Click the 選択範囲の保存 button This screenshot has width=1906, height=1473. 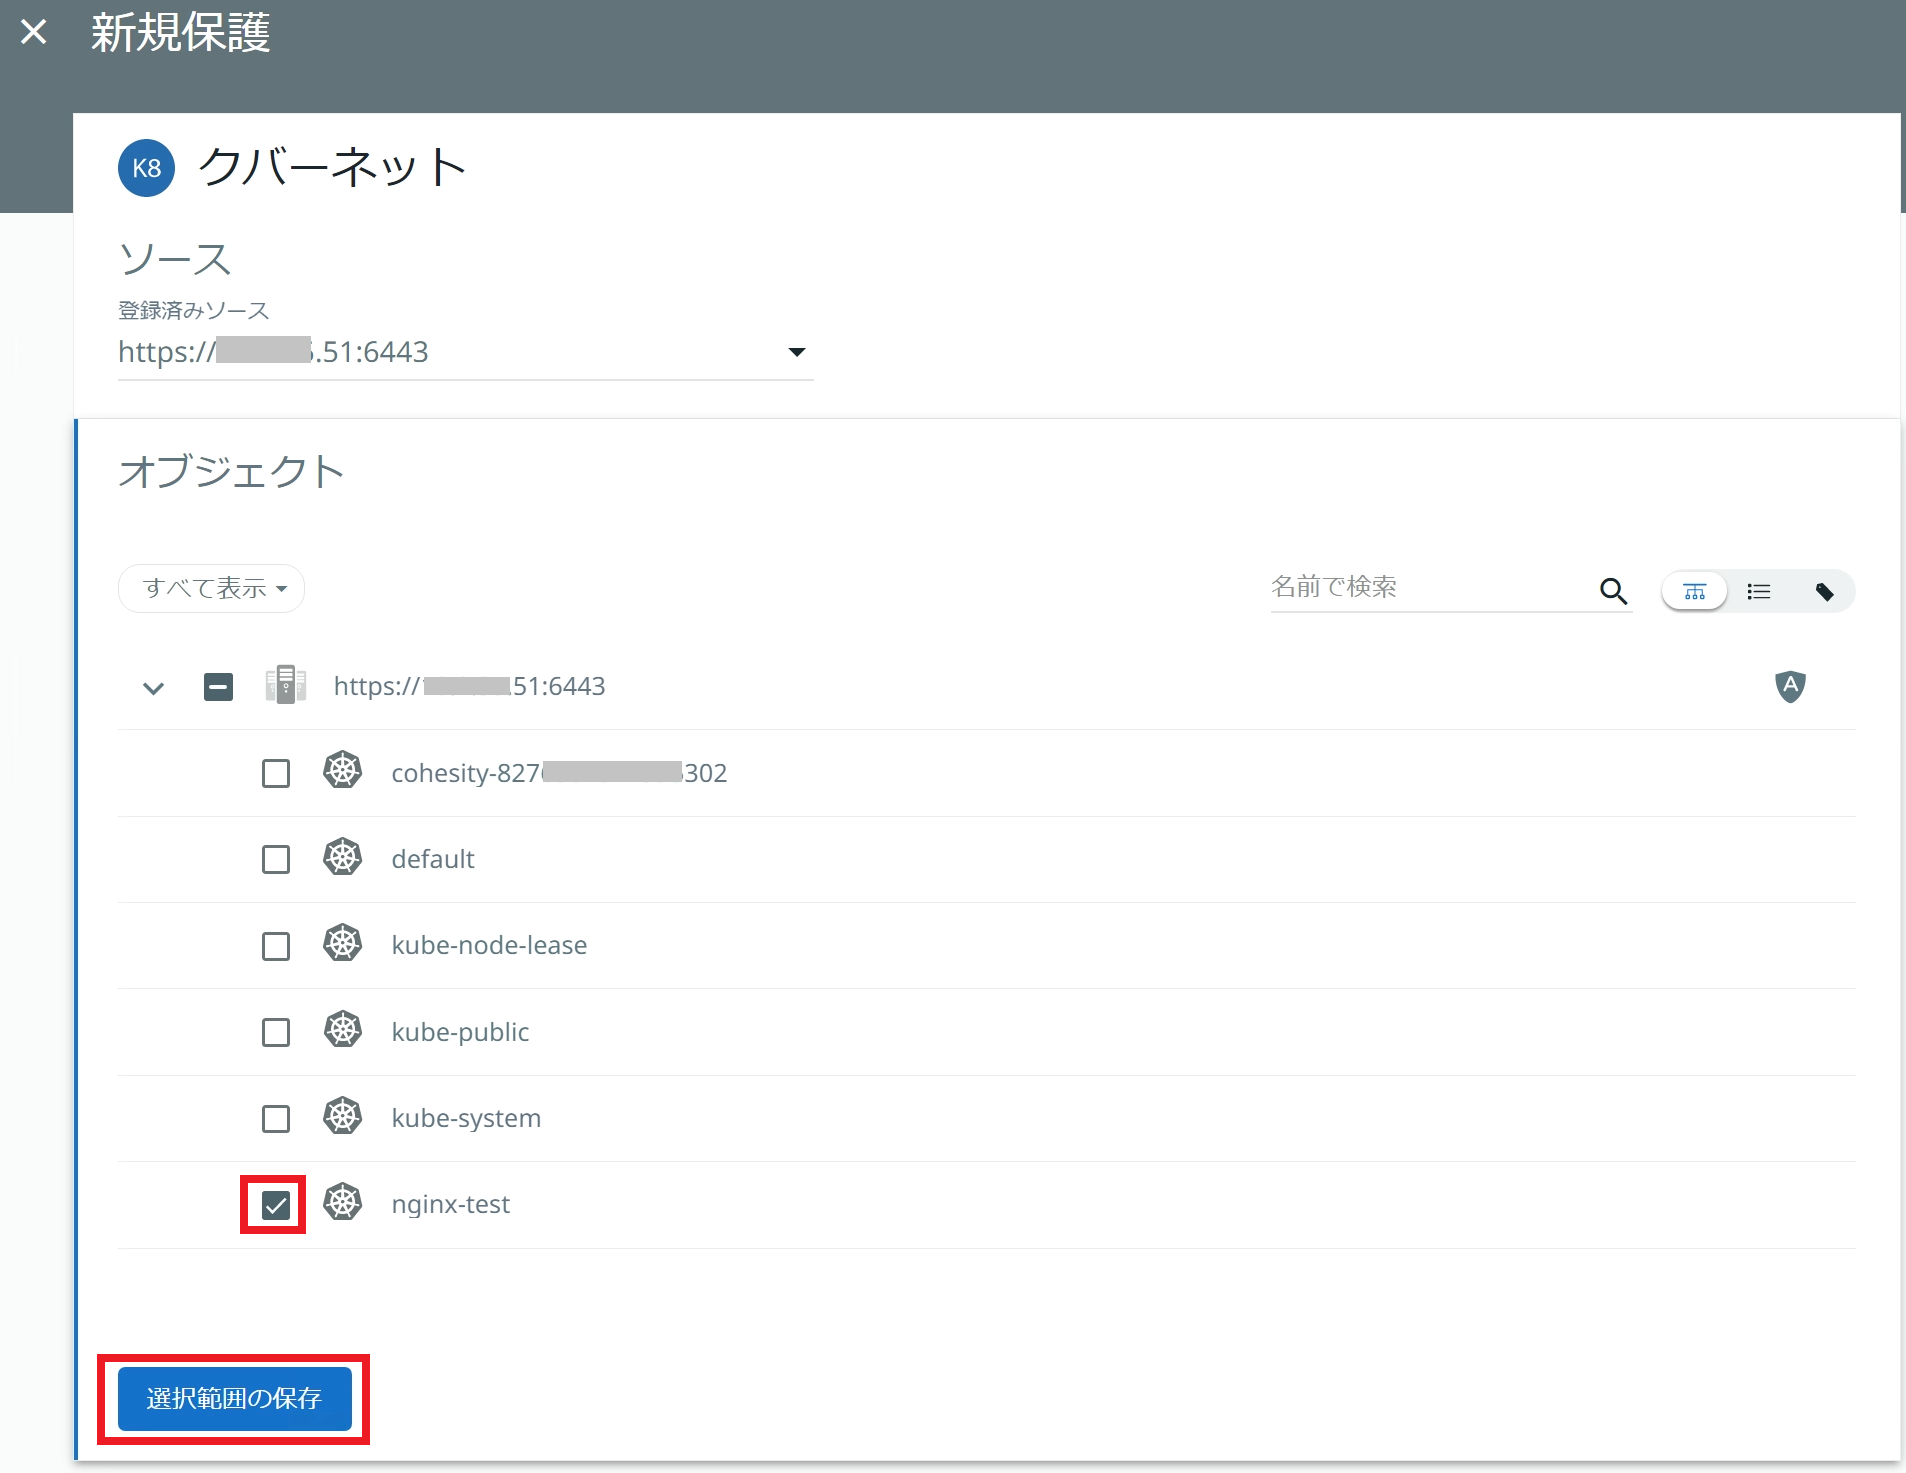pyautogui.click(x=235, y=1398)
